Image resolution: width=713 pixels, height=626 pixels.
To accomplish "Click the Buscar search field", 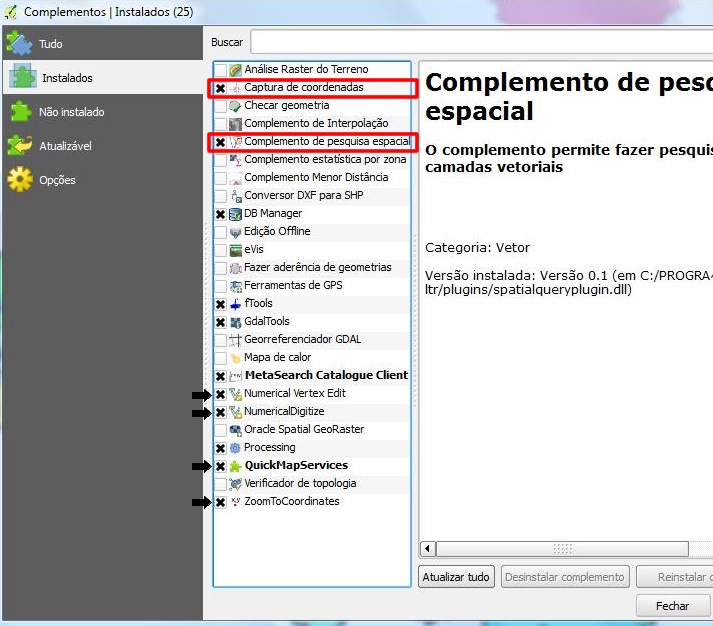I will (480, 42).
